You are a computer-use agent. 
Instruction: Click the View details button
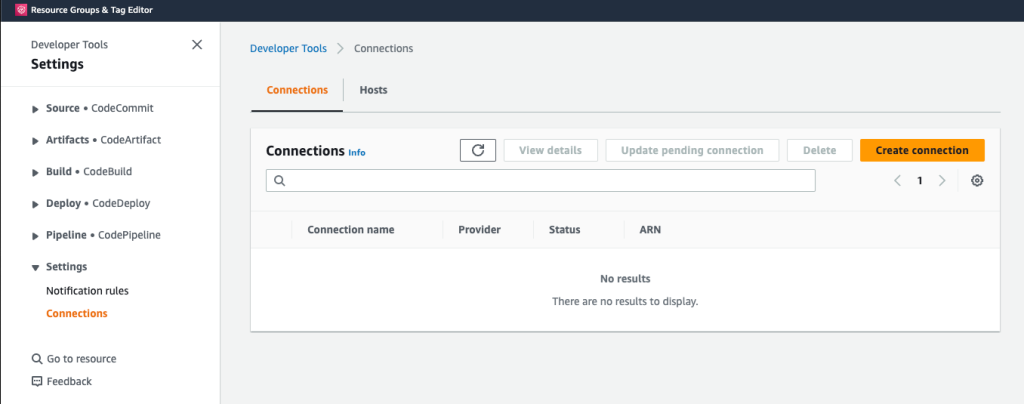[551, 150]
